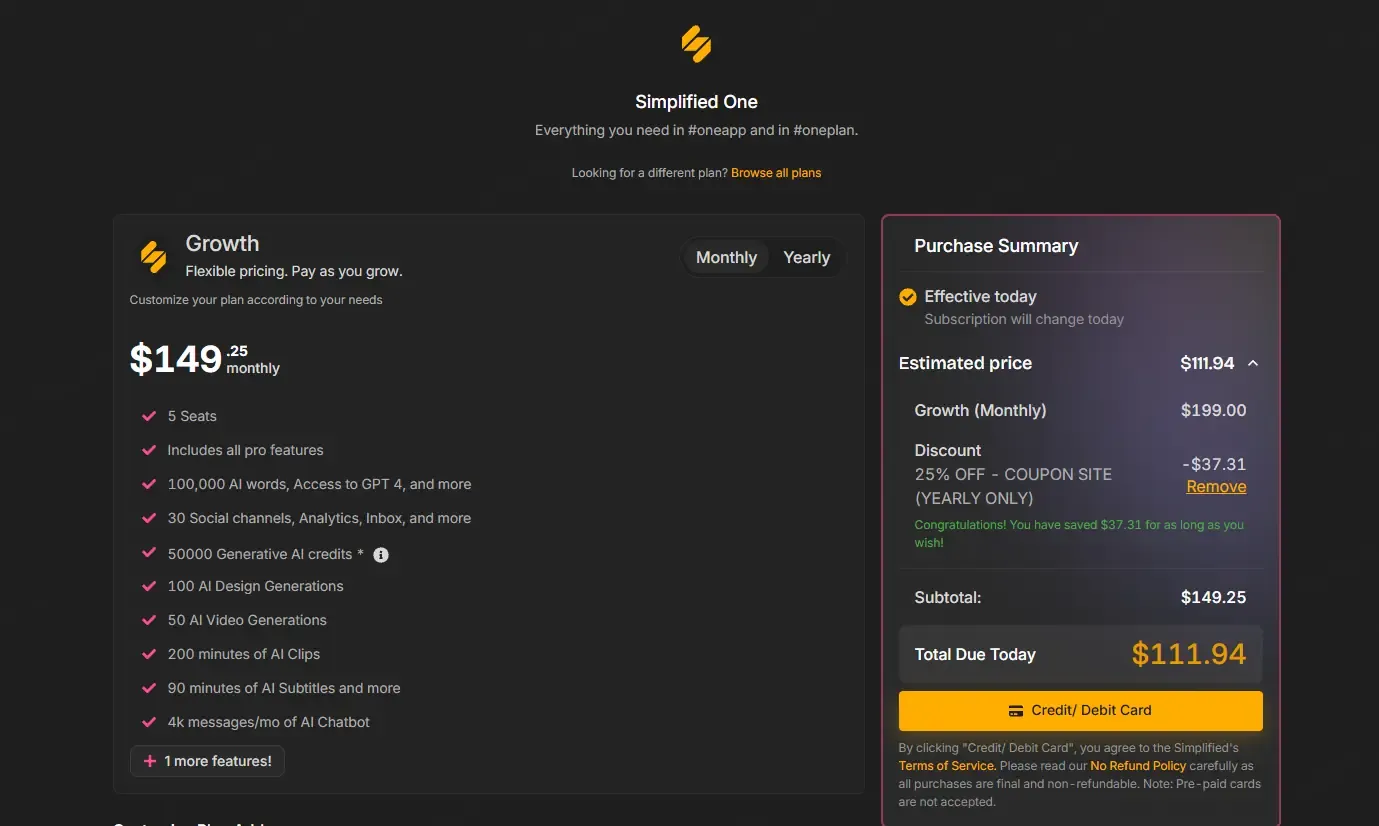Screen dimensions: 1379x826
Task: Open the Generative AI credits info icon
Action: pos(381,555)
